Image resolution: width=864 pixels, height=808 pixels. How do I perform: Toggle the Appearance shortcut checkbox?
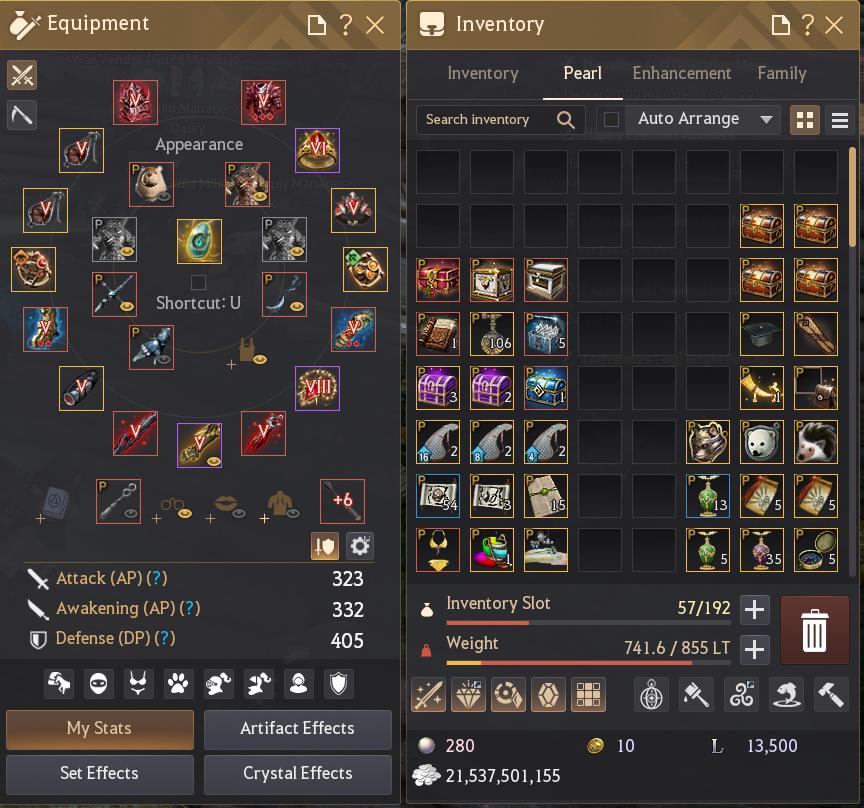[x=198, y=282]
